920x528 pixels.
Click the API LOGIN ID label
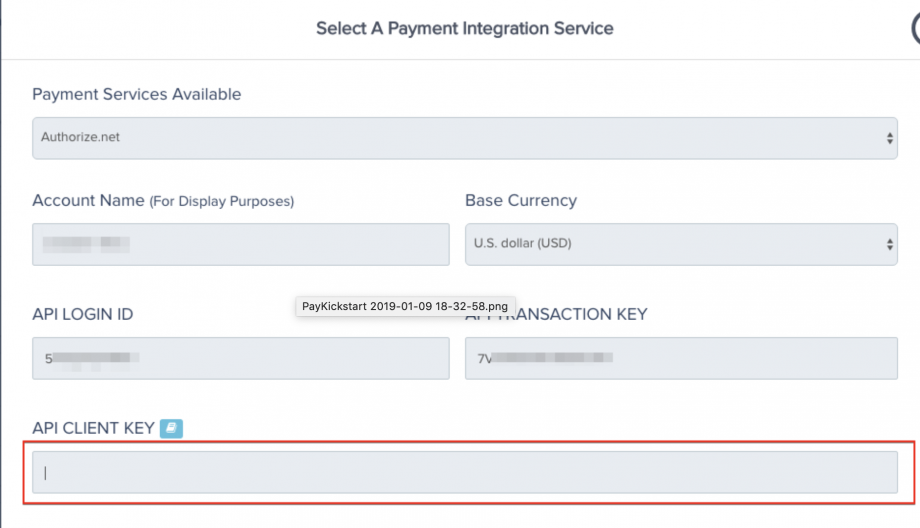click(83, 314)
